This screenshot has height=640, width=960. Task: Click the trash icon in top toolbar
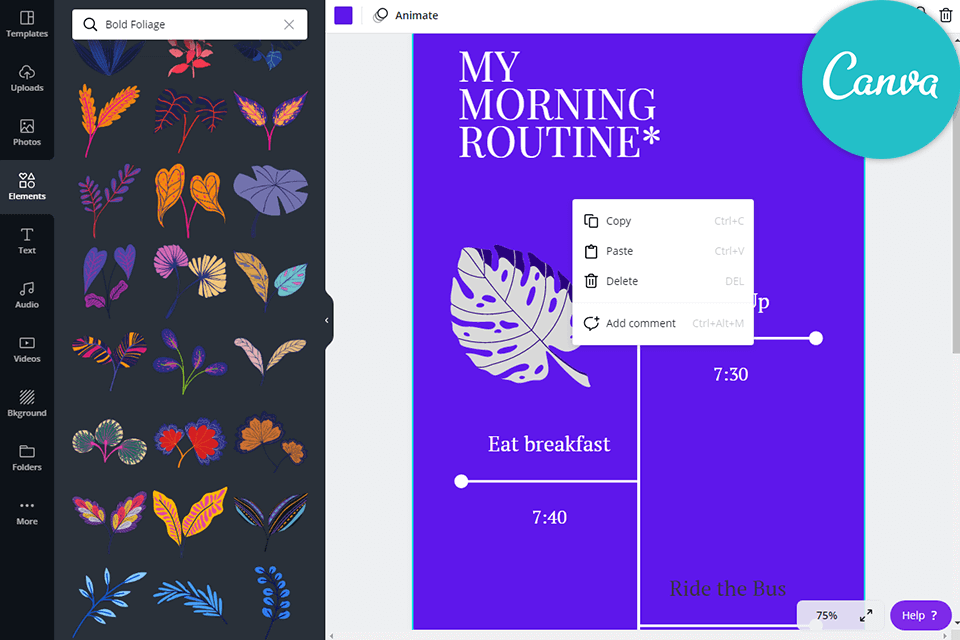[945, 15]
